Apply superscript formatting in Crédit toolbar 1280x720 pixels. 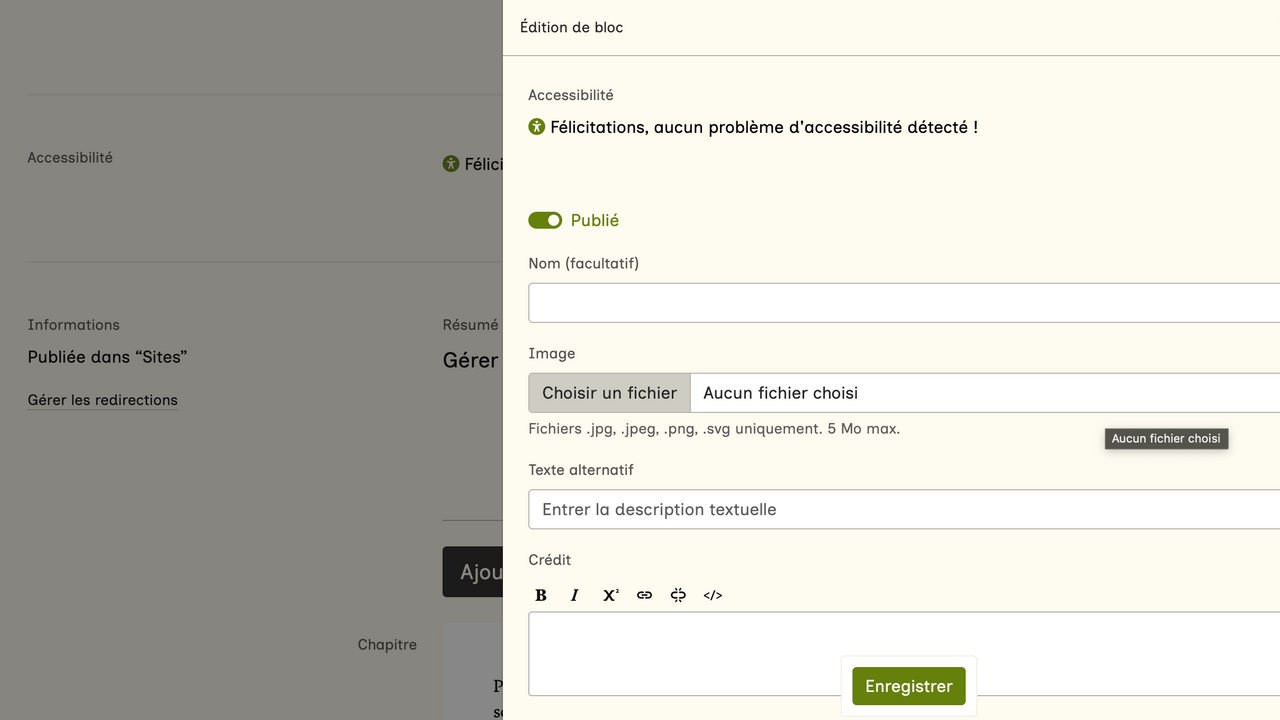[x=610, y=595]
